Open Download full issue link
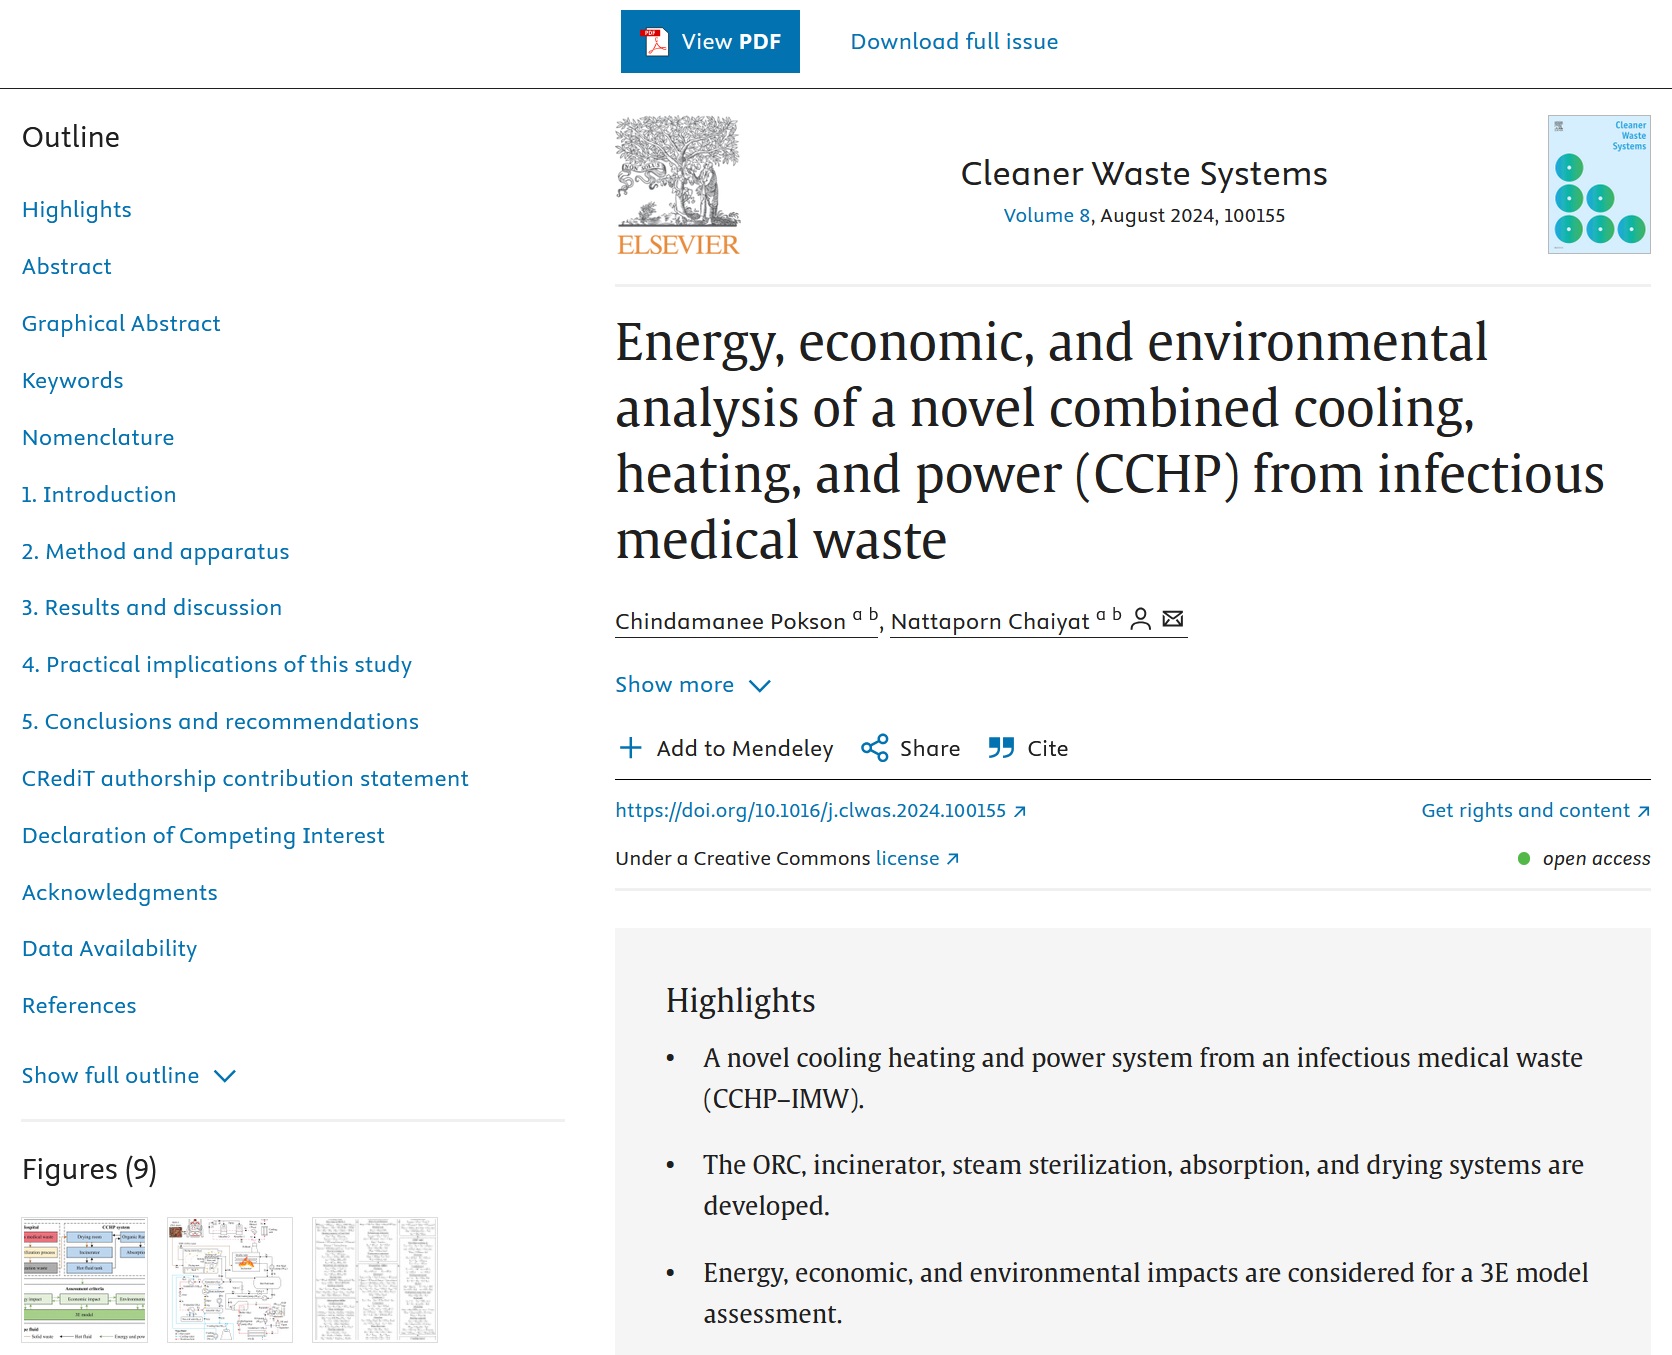Viewport: 1672px width, 1355px height. 954,42
